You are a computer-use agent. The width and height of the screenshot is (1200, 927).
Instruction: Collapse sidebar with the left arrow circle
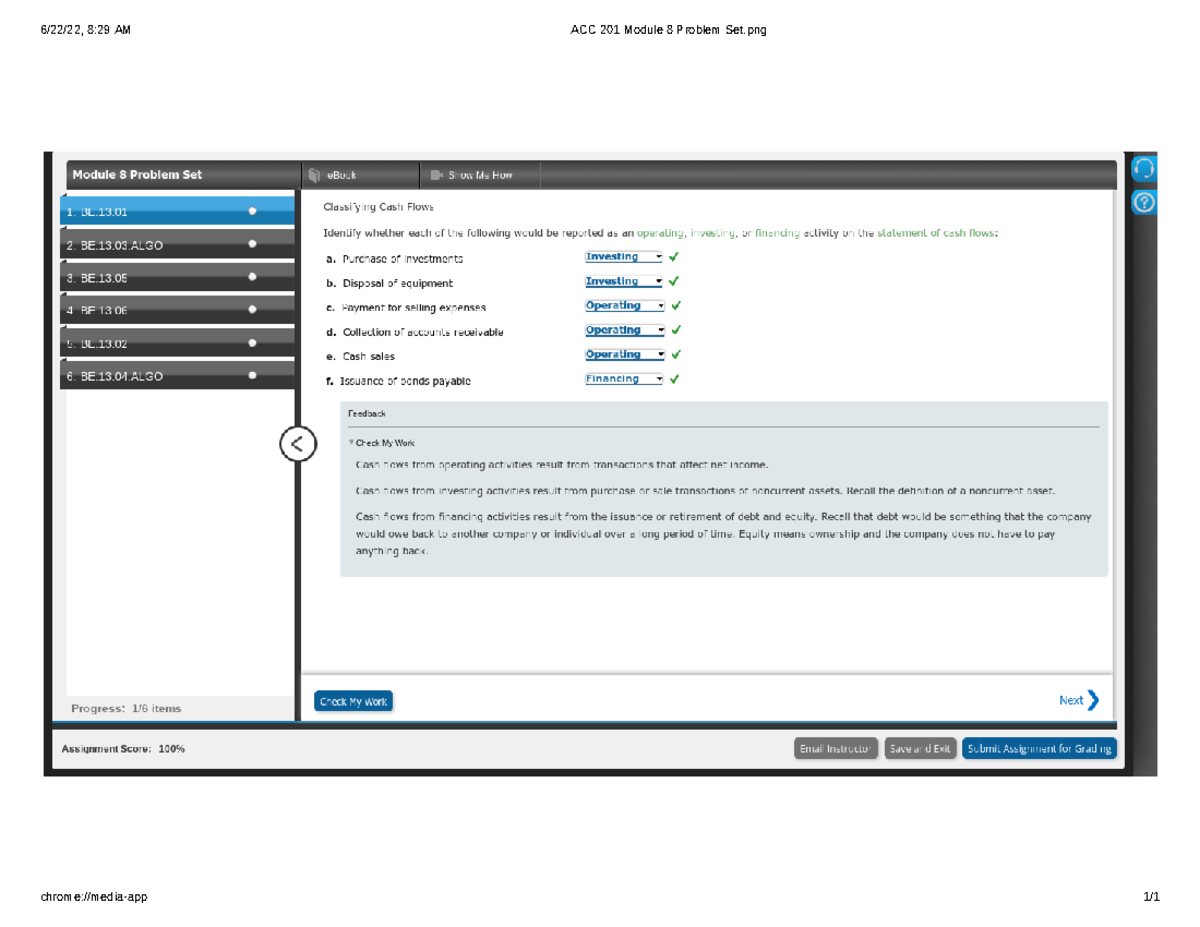pos(298,443)
